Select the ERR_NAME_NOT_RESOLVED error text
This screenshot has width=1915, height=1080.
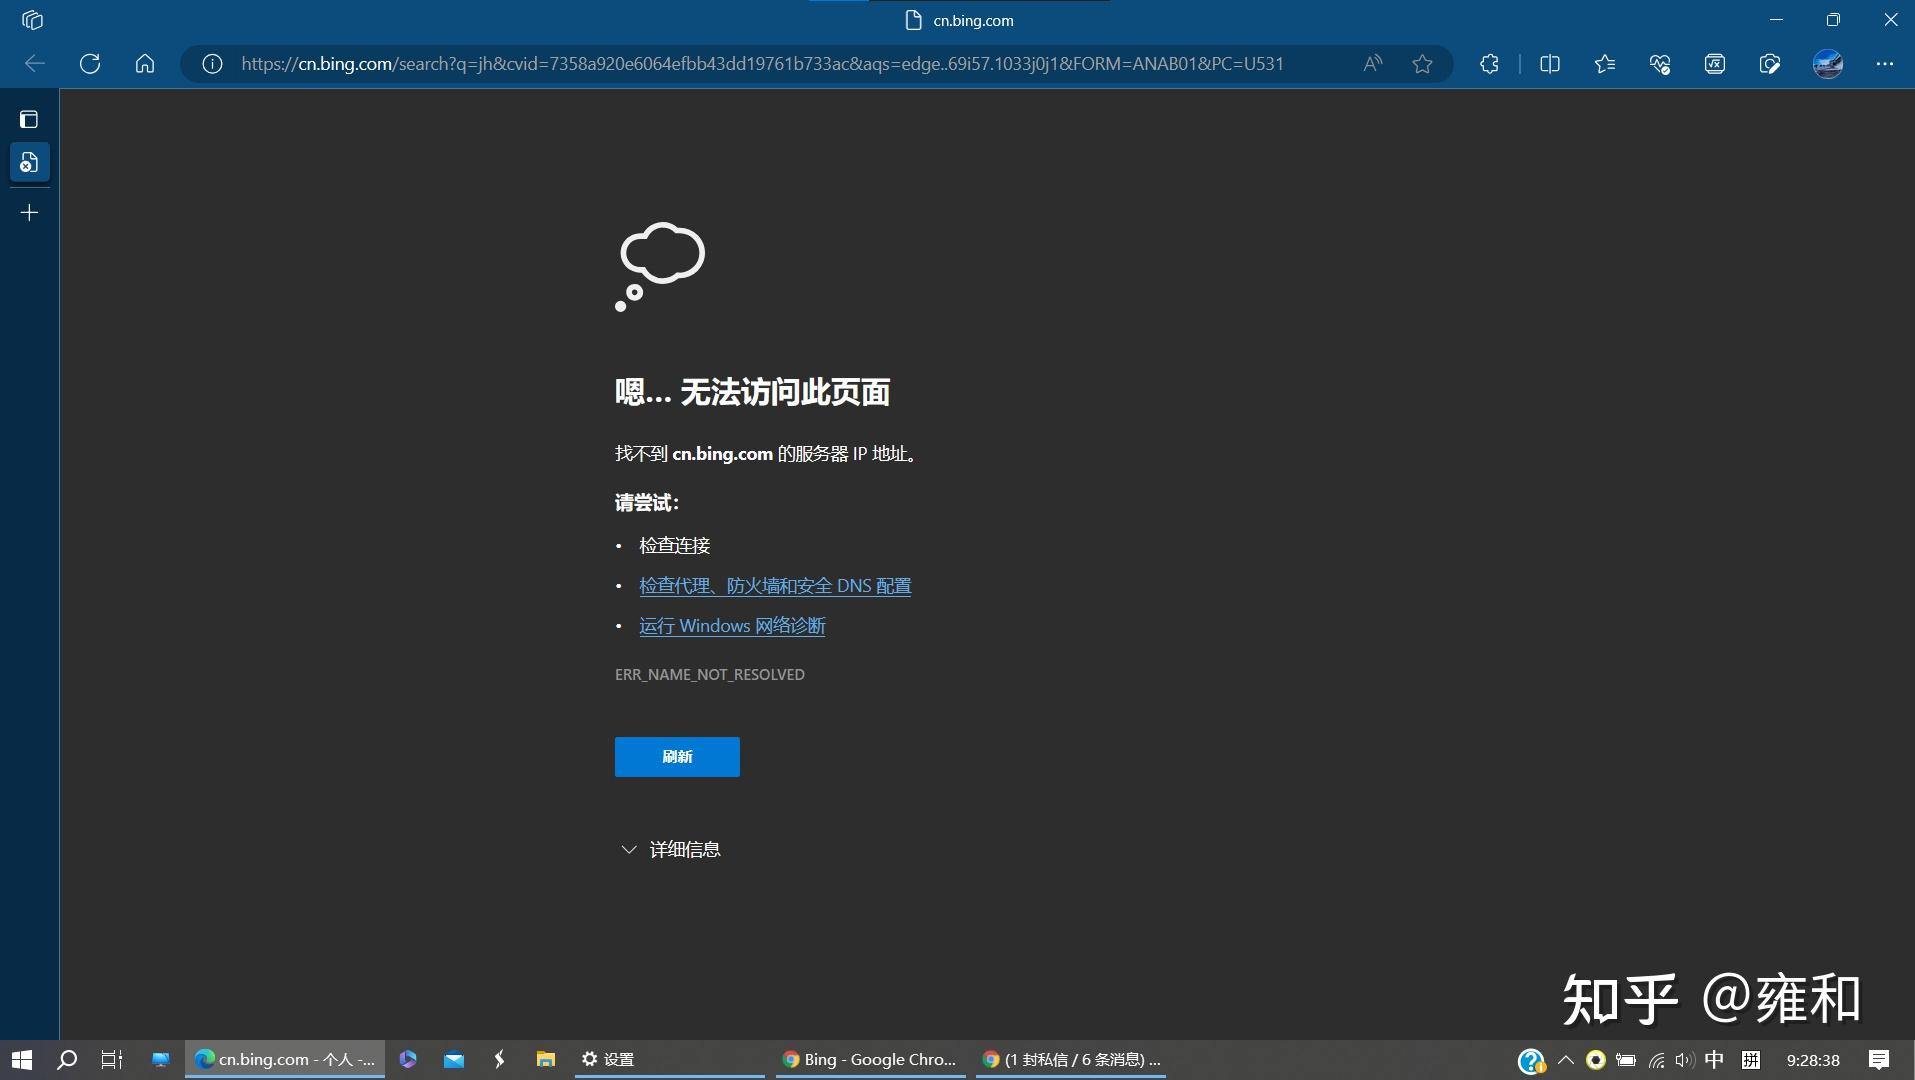(710, 675)
